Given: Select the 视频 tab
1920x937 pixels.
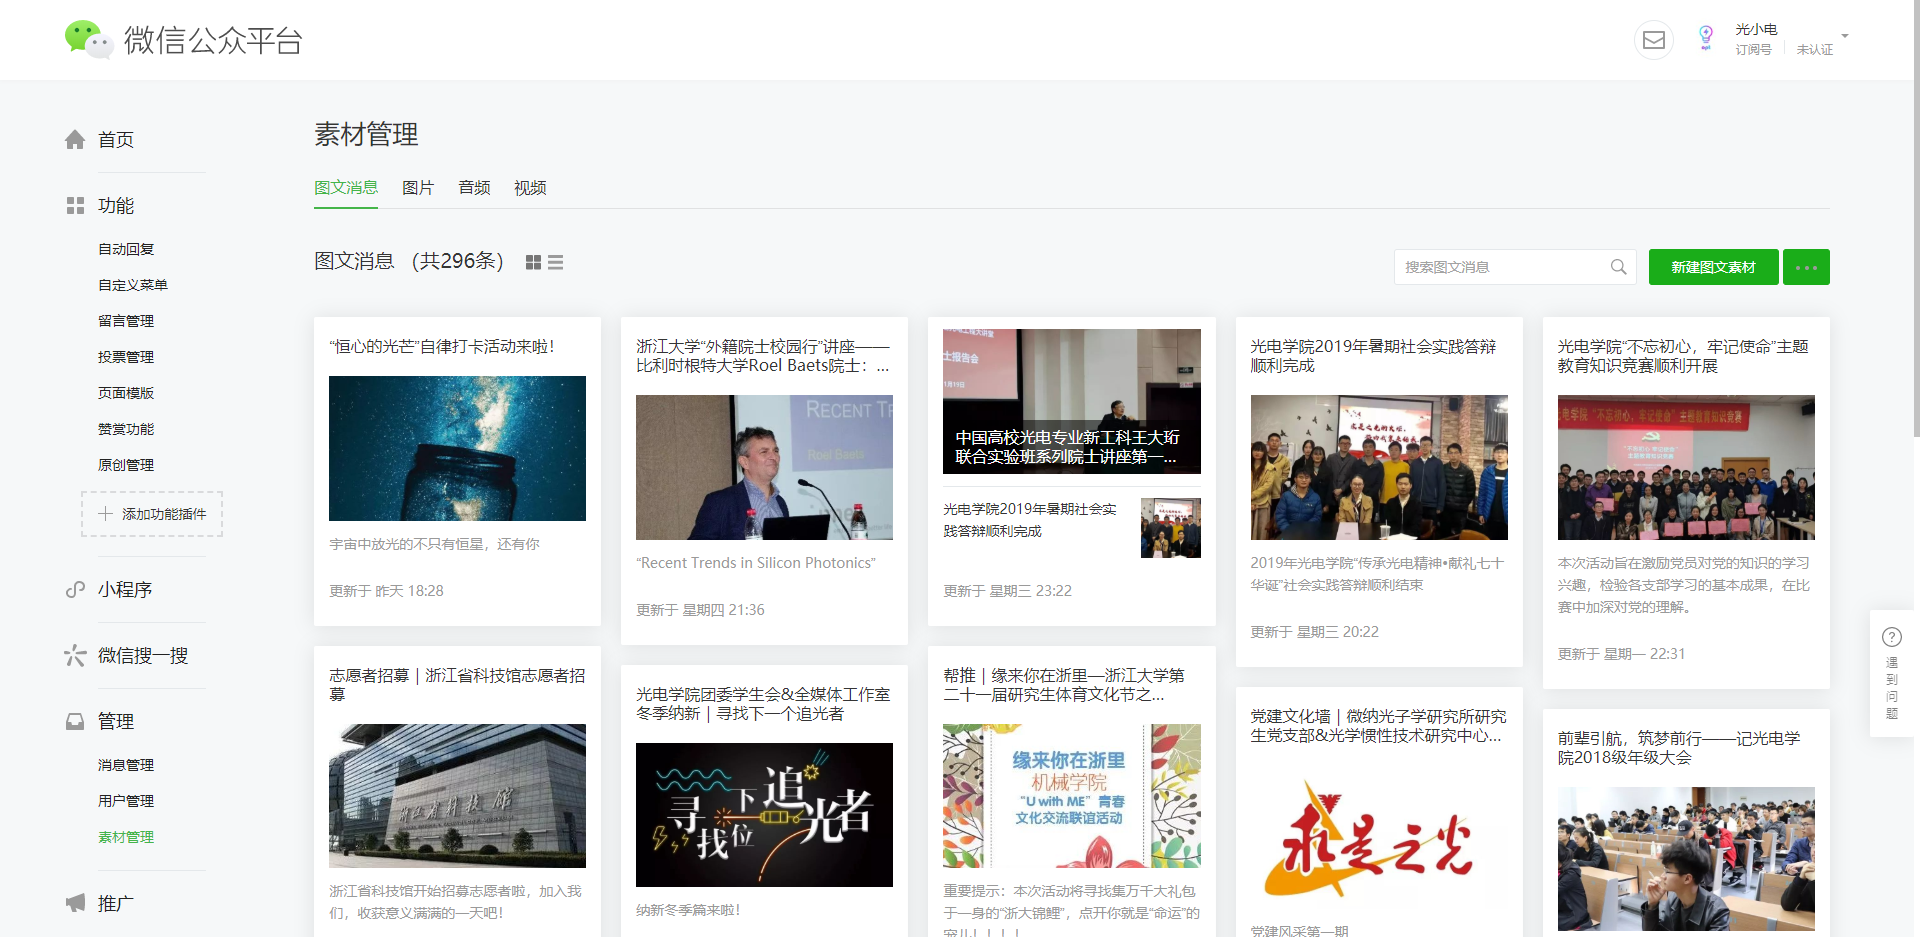Looking at the screenshot, I should coord(530,188).
